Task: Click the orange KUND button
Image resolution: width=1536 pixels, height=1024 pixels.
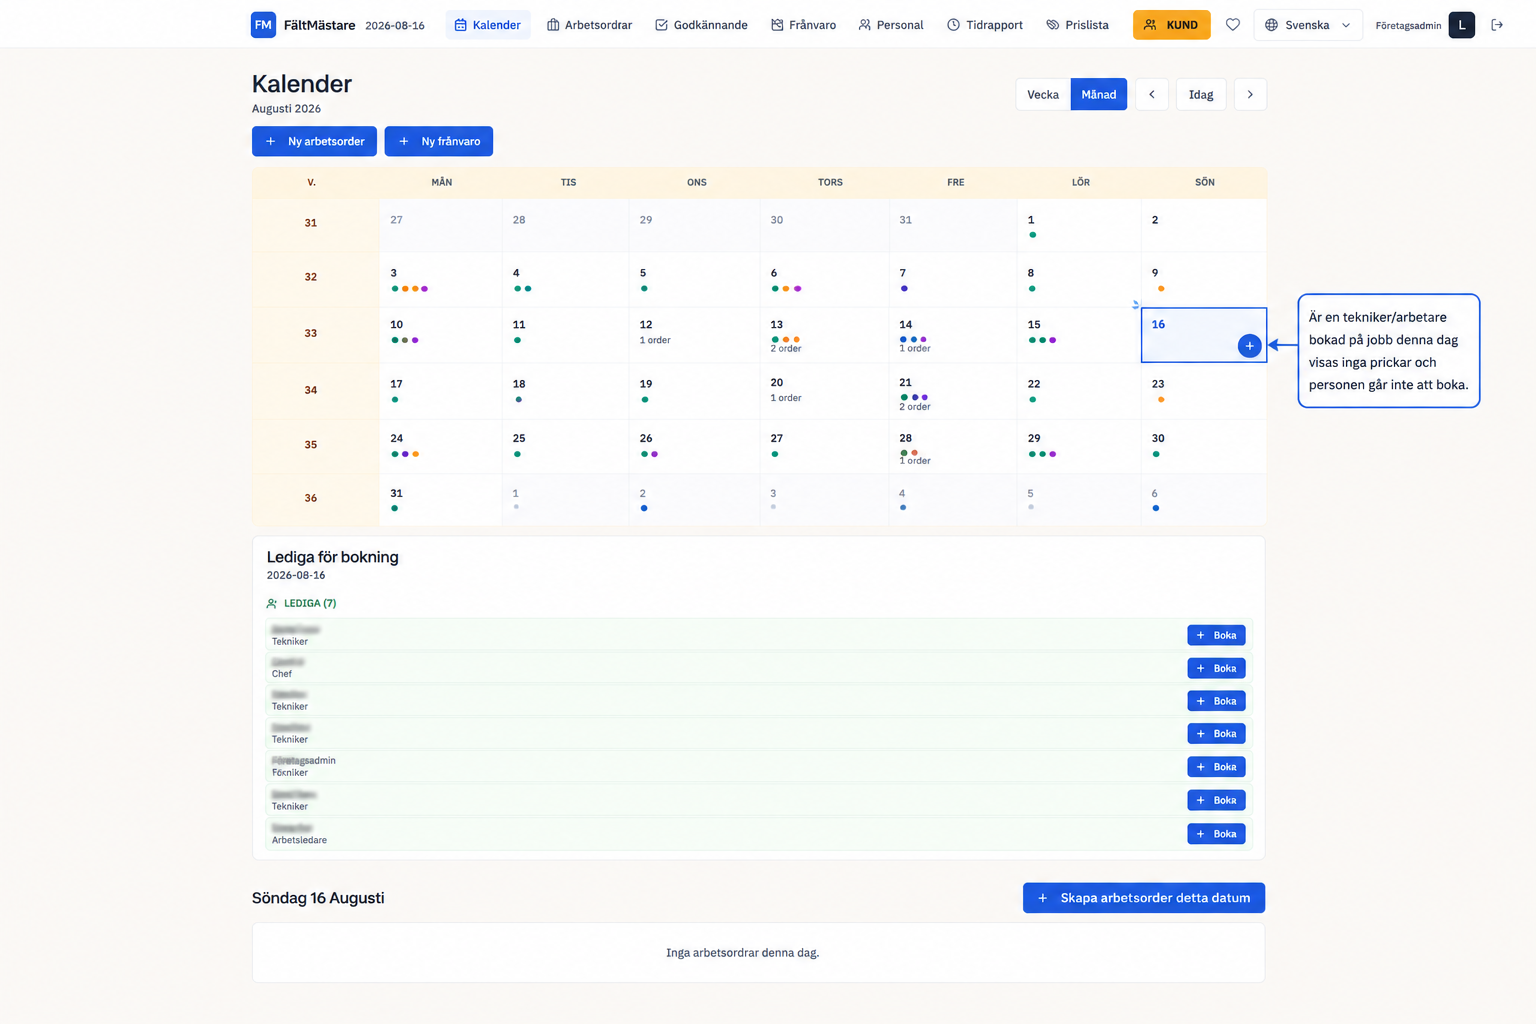Action: click(1171, 25)
